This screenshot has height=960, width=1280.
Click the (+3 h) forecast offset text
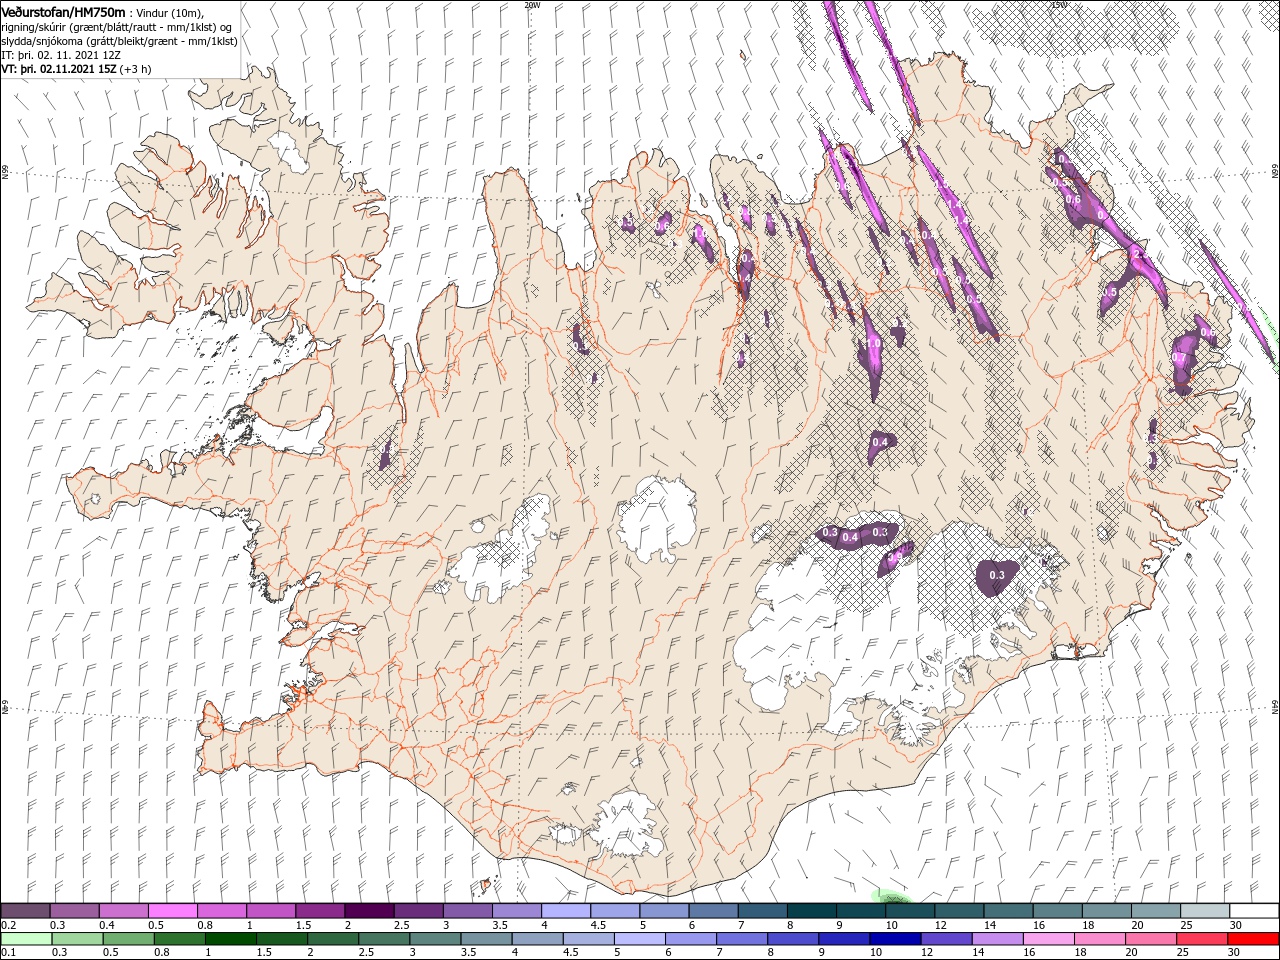click(x=135, y=69)
